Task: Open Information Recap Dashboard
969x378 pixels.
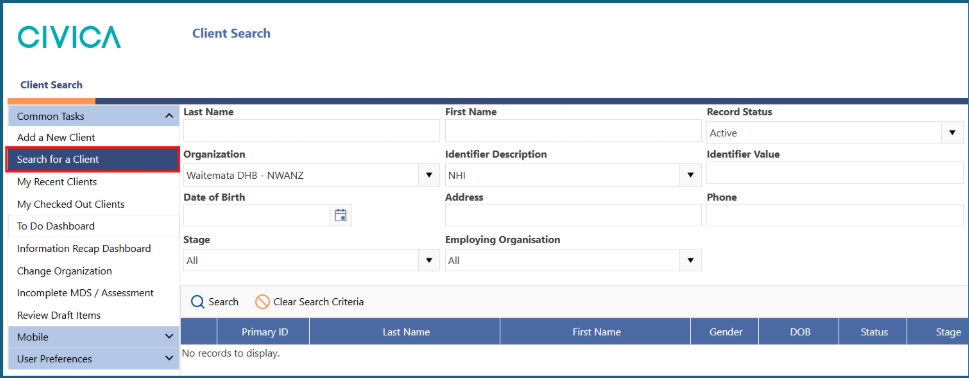Action: [x=93, y=249]
